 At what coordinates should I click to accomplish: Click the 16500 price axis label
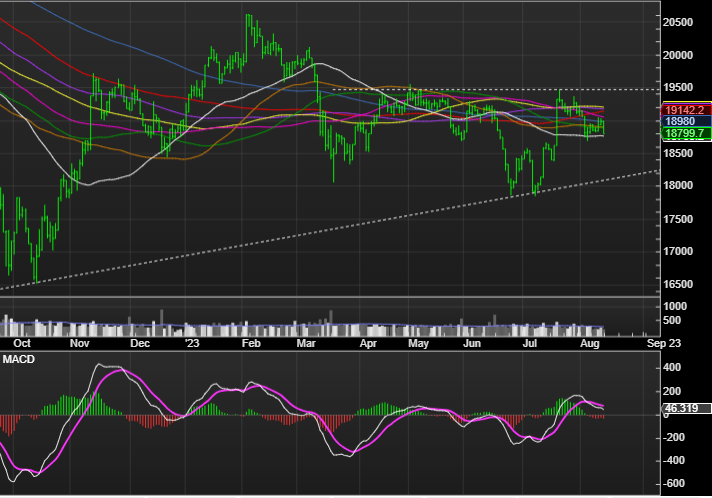tap(678, 285)
